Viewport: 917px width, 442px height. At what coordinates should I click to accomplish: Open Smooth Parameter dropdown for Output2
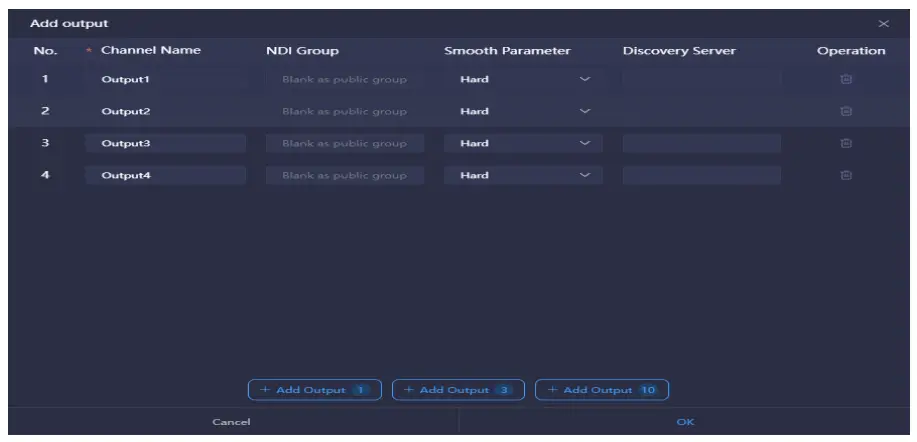pos(523,111)
